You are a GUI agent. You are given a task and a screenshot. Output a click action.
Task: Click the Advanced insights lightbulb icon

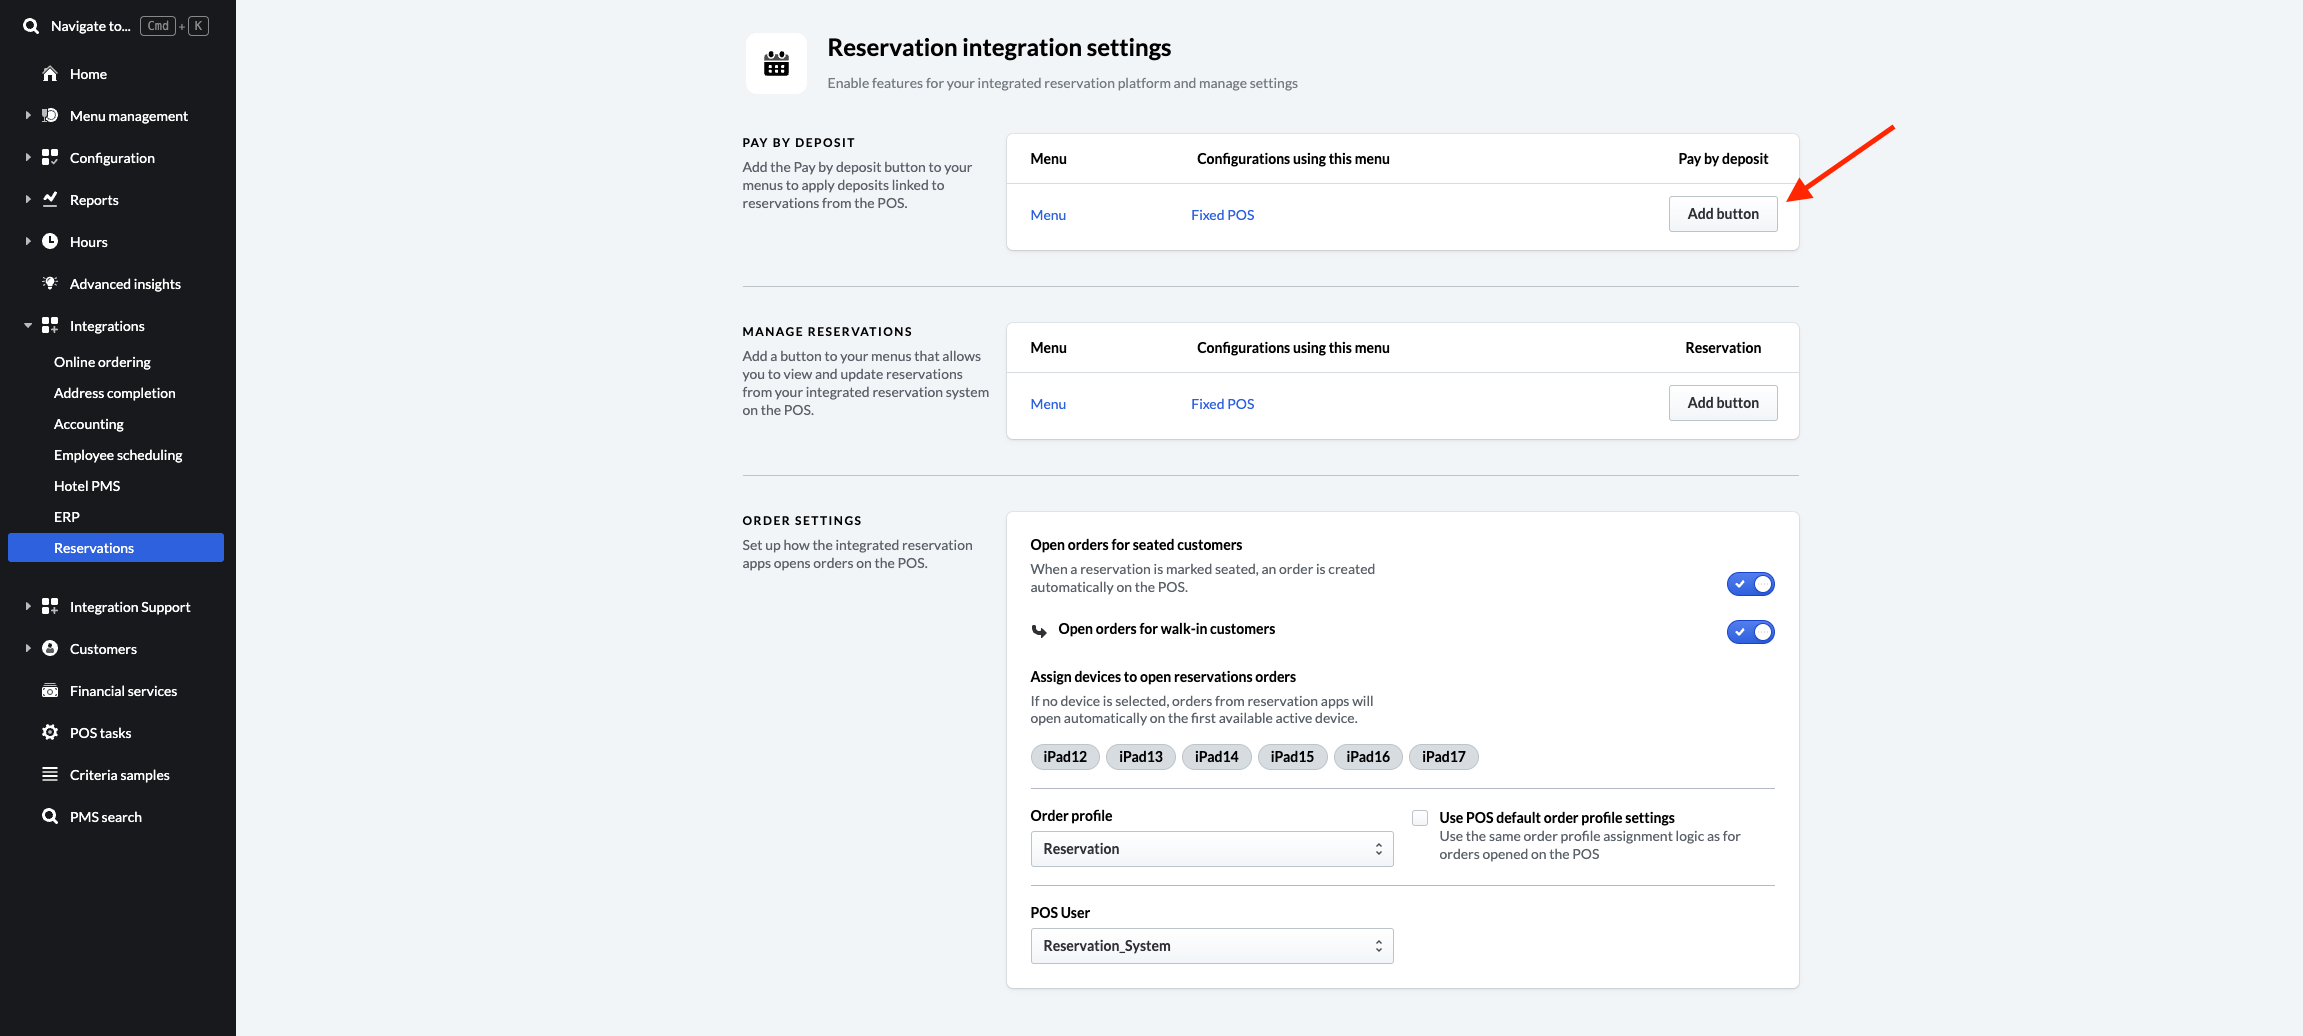[50, 284]
